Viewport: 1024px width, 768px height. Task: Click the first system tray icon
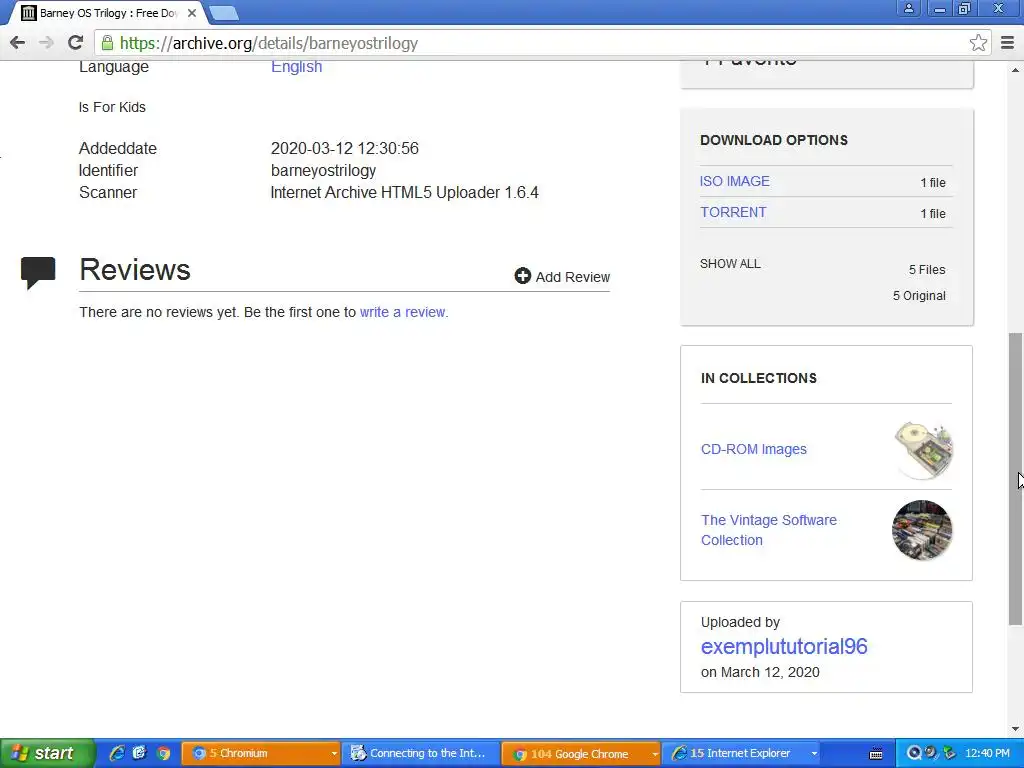914,753
